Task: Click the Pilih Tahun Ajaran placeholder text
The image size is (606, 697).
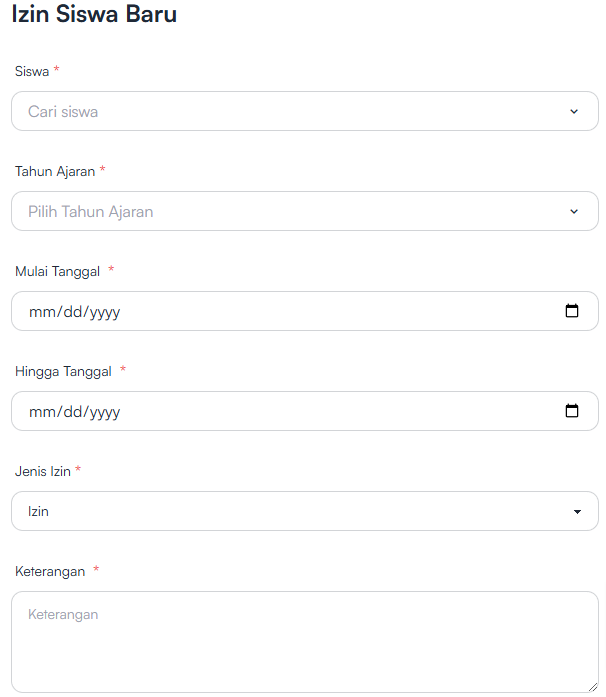Action: 91,212
